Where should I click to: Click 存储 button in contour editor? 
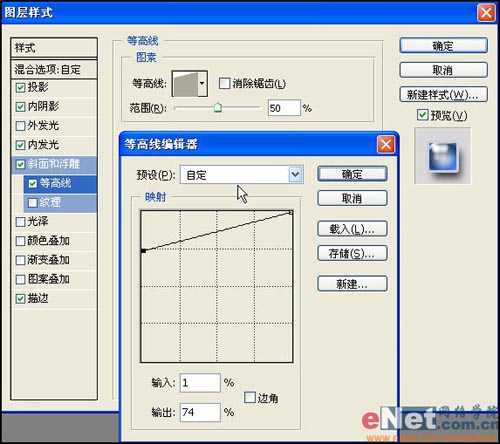tap(352, 254)
